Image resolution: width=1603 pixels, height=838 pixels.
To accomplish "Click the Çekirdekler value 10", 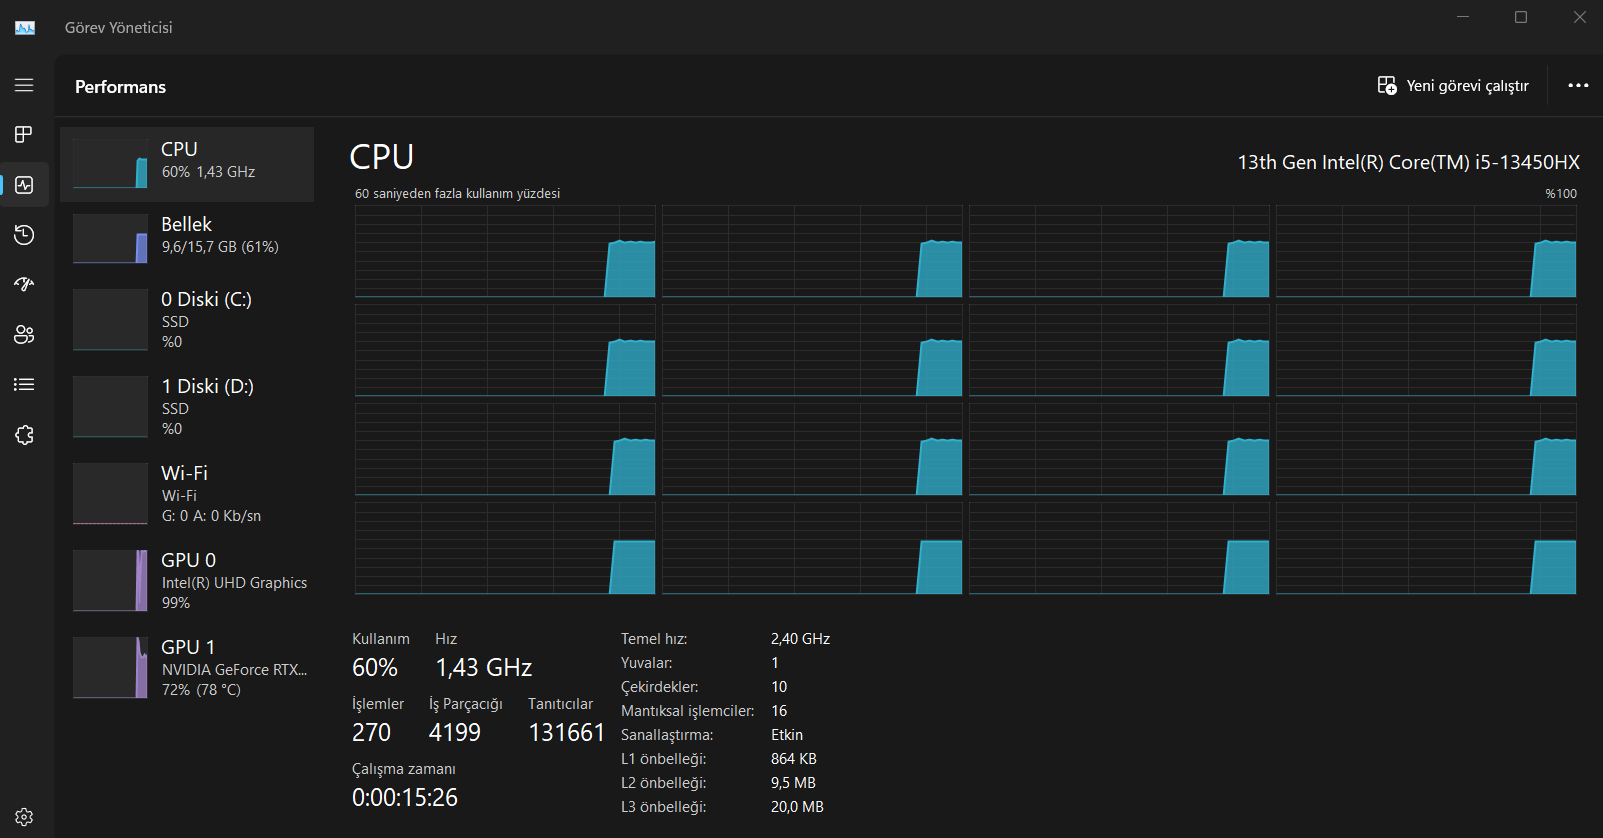I will point(779,687).
